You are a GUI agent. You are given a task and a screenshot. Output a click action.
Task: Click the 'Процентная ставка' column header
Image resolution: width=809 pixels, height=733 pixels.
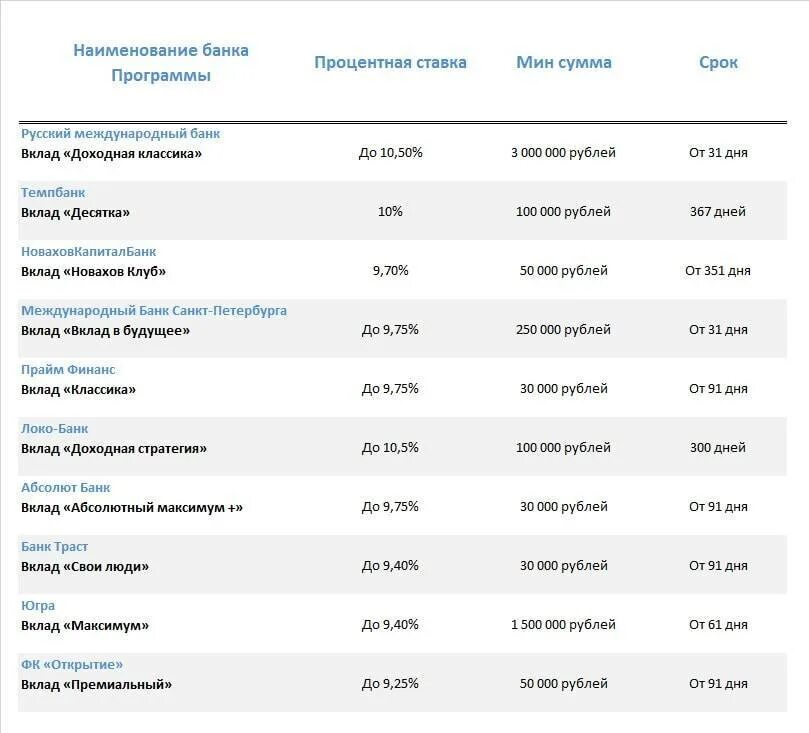[x=390, y=62]
